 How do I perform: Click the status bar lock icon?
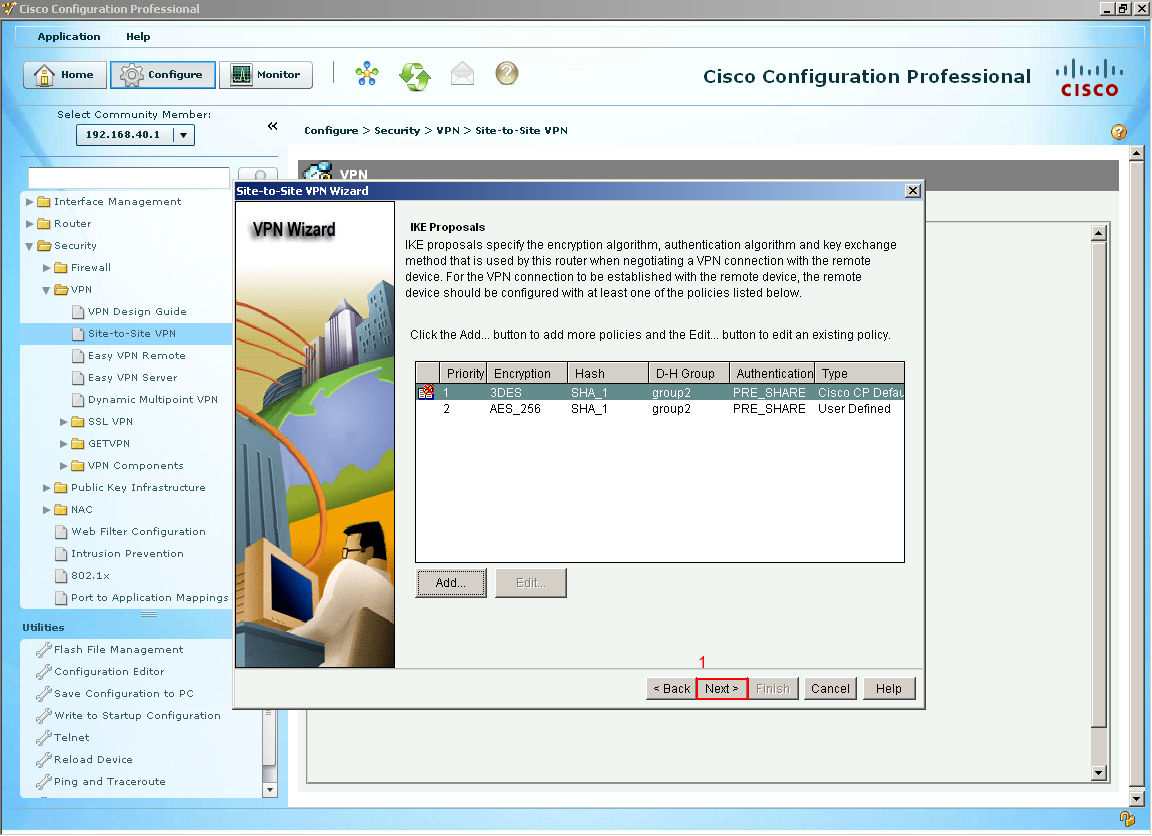point(1127,818)
